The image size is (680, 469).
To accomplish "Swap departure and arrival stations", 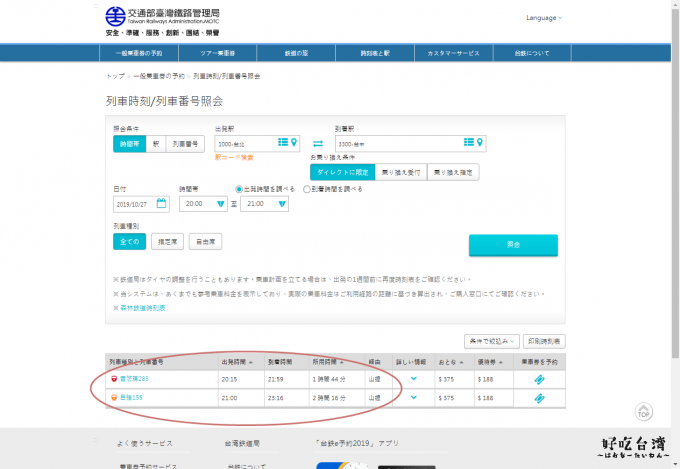I will click(318, 143).
